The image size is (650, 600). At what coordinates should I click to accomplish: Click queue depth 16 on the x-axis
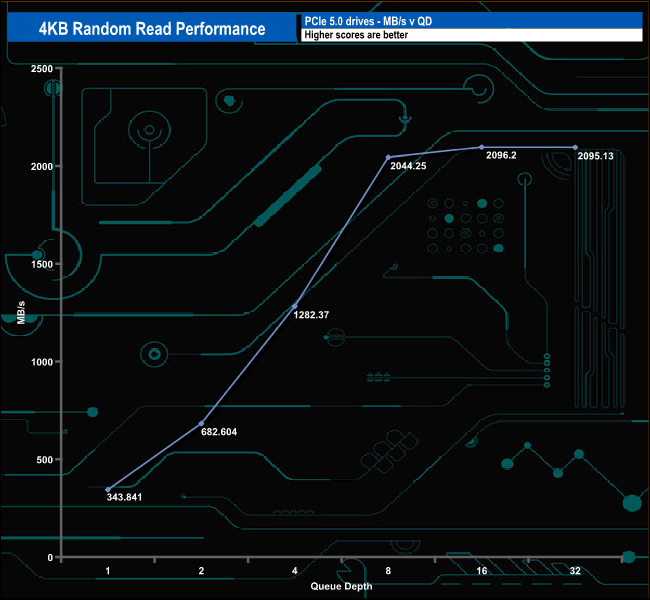(481, 570)
